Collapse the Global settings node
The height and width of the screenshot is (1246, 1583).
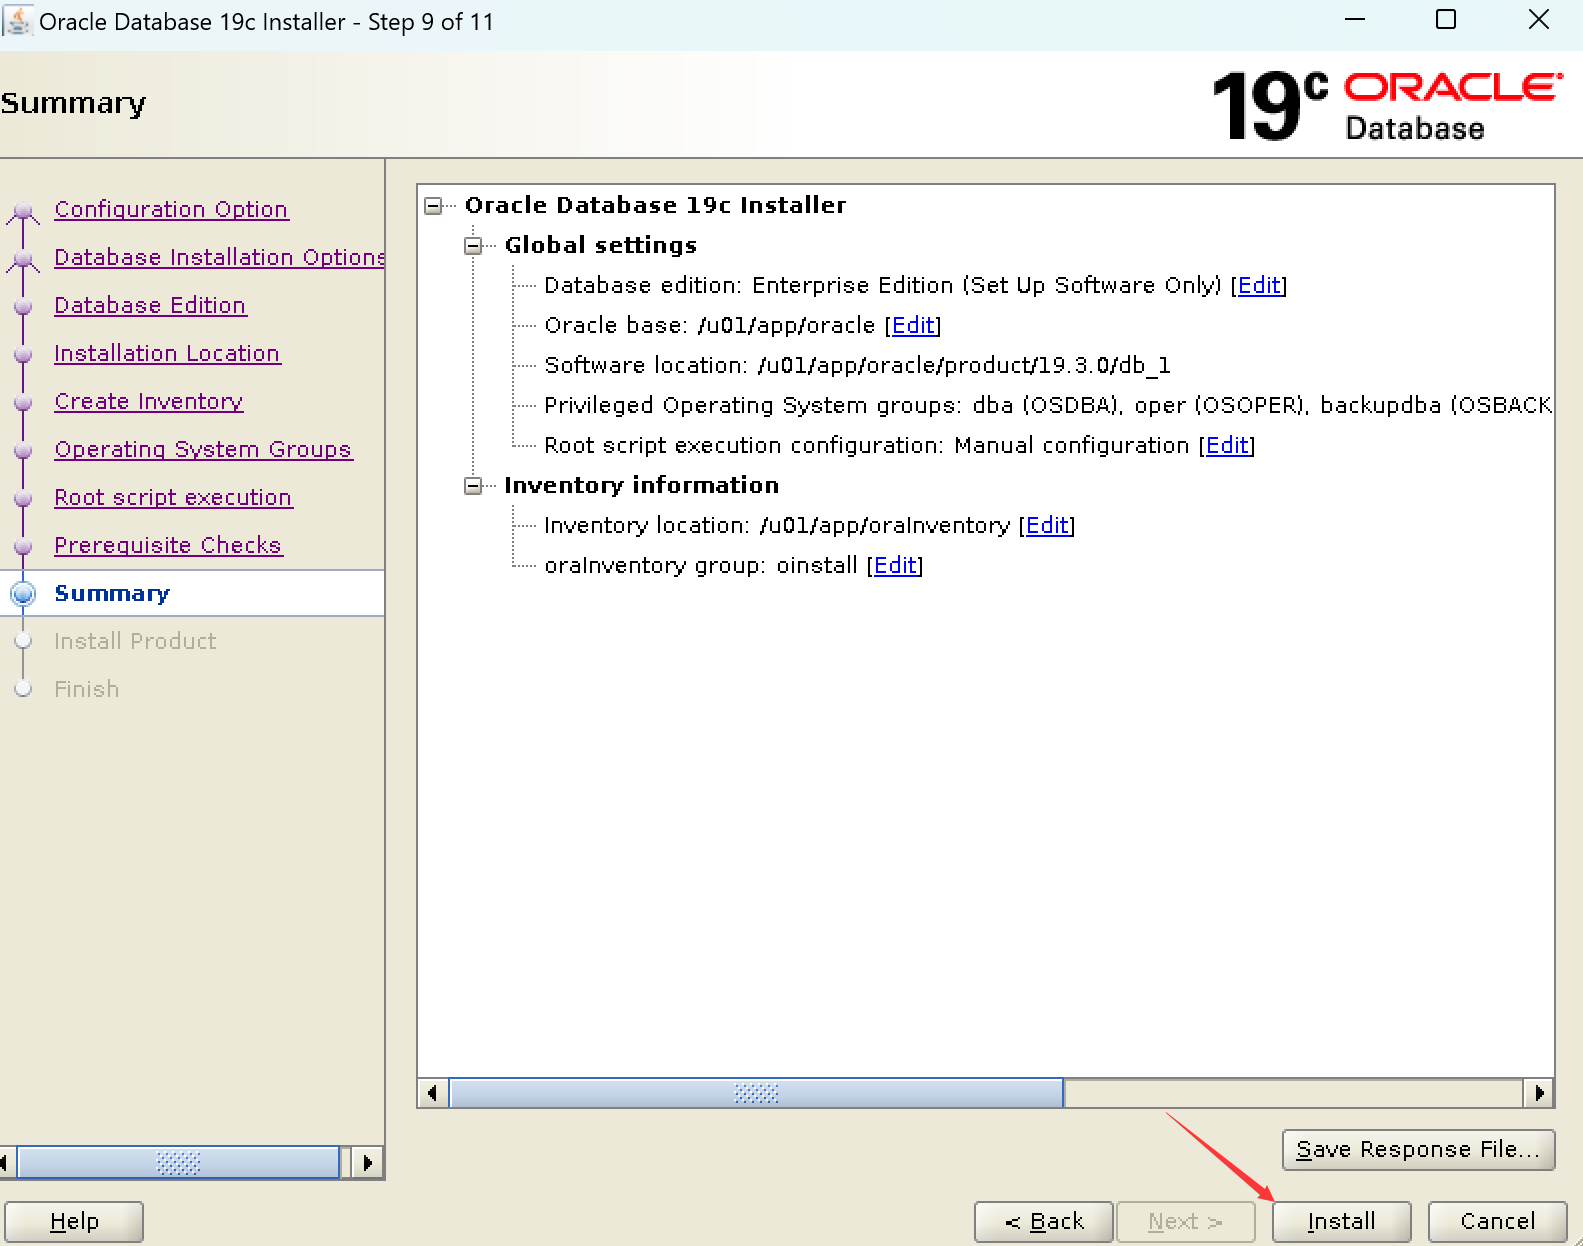[473, 246]
